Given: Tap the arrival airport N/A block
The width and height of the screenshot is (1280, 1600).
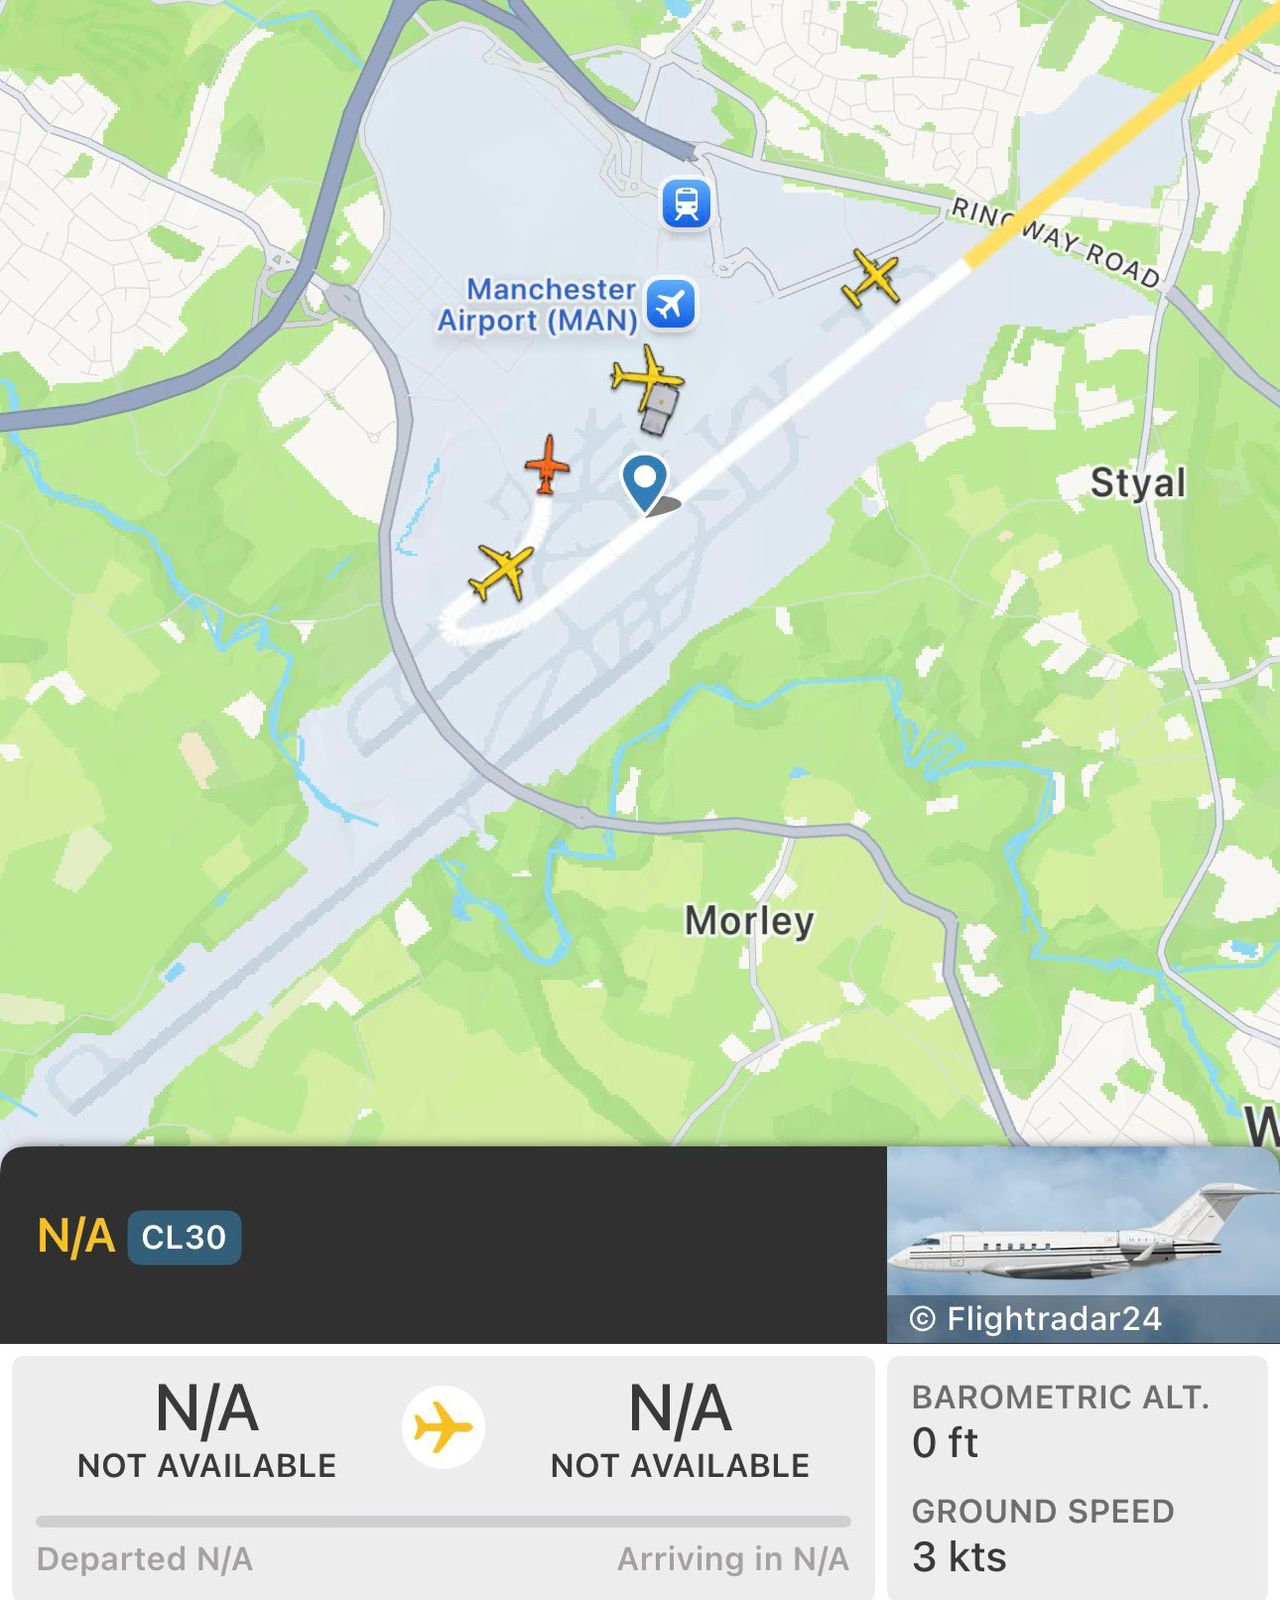Looking at the screenshot, I should coord(680,1429).
